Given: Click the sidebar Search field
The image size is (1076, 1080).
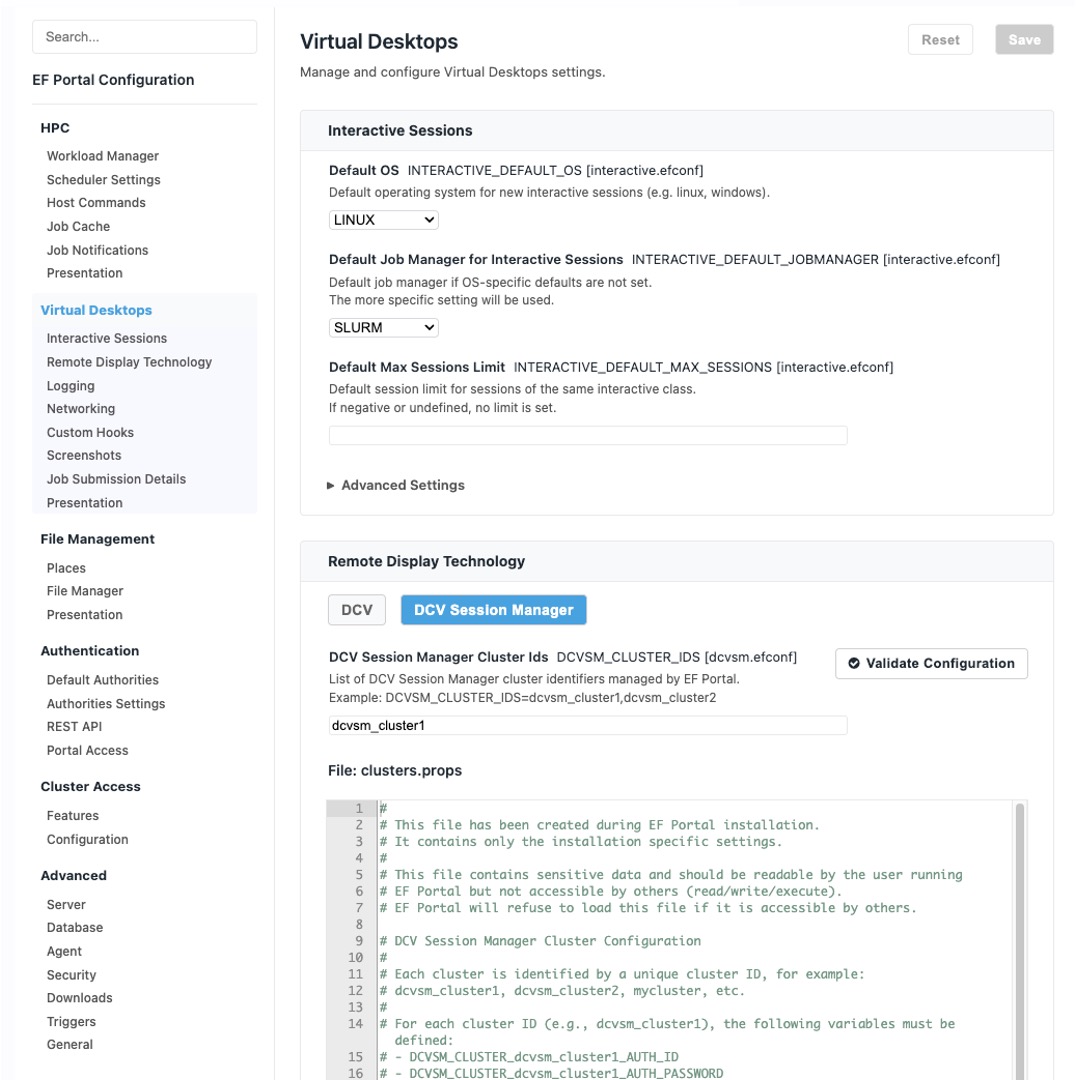Looking at the screenshot, I should 144,37.
